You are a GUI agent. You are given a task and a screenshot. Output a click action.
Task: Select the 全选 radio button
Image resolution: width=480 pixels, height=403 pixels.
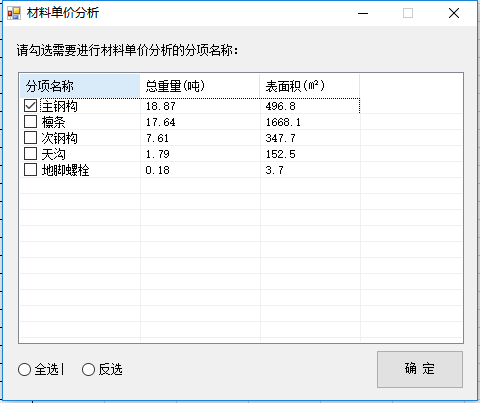(x=24, y=370)
